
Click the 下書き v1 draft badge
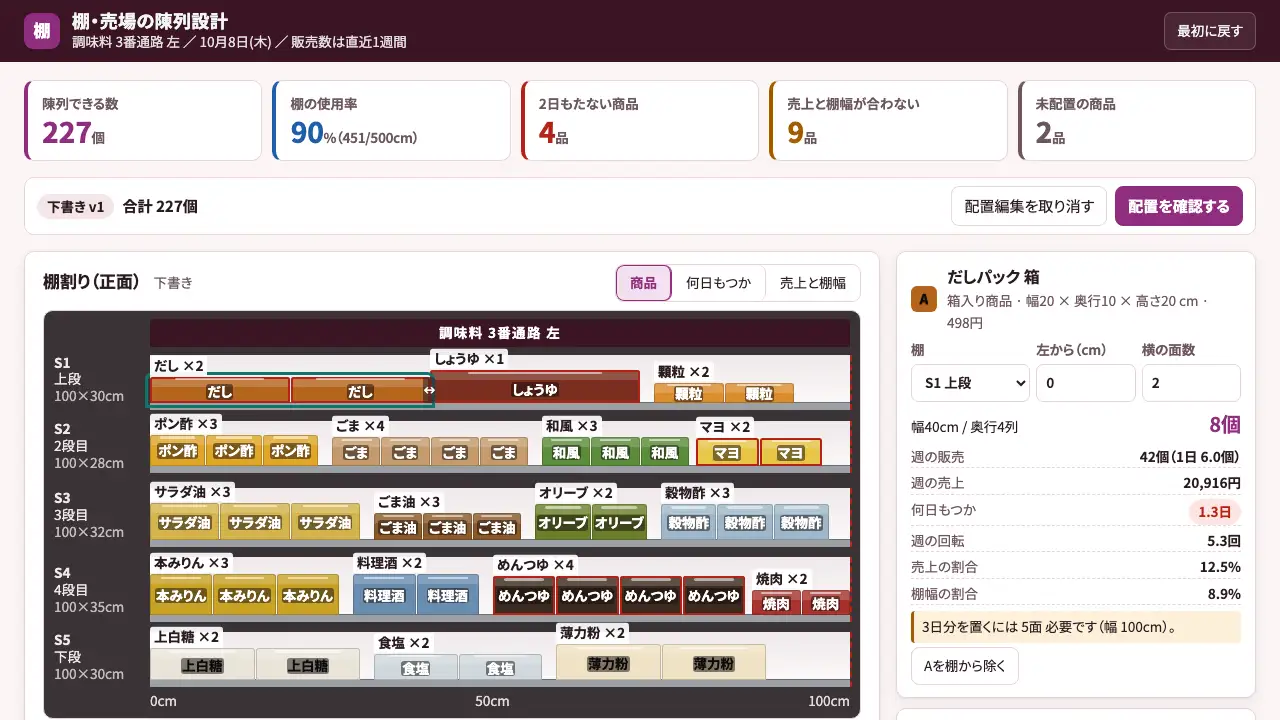(x=76, y=207)
